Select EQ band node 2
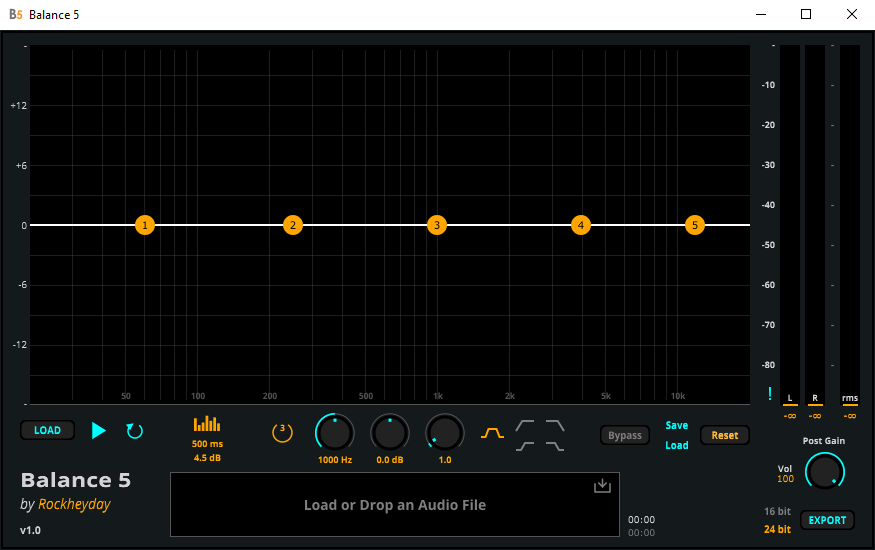Screen dimensions: 875x550 click(293, 225)
